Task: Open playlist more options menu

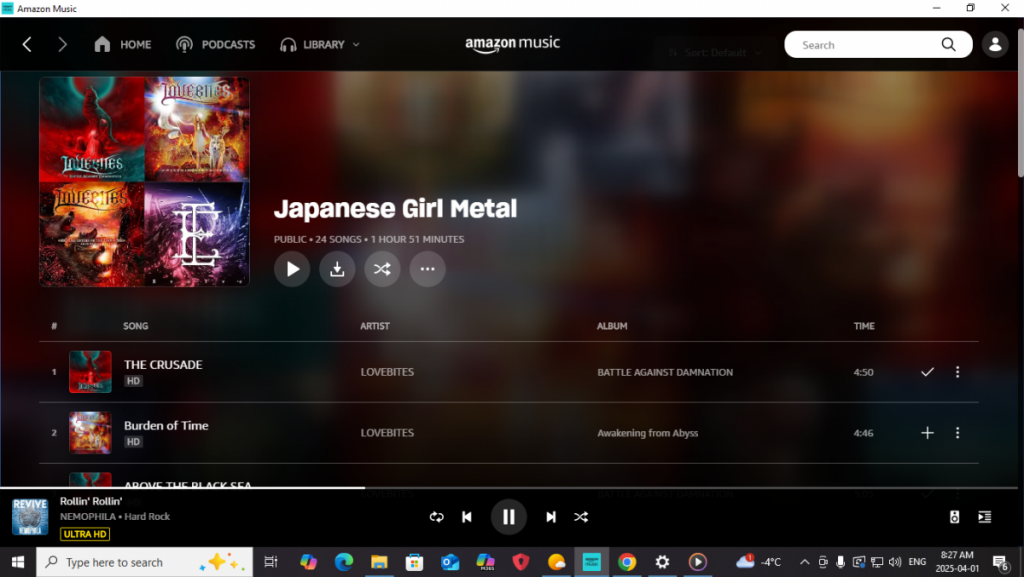Action: [x=427, y=269]
